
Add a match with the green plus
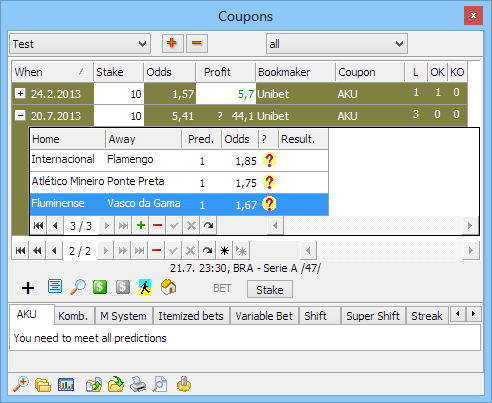pyautogui.click(x=141, y=226)
